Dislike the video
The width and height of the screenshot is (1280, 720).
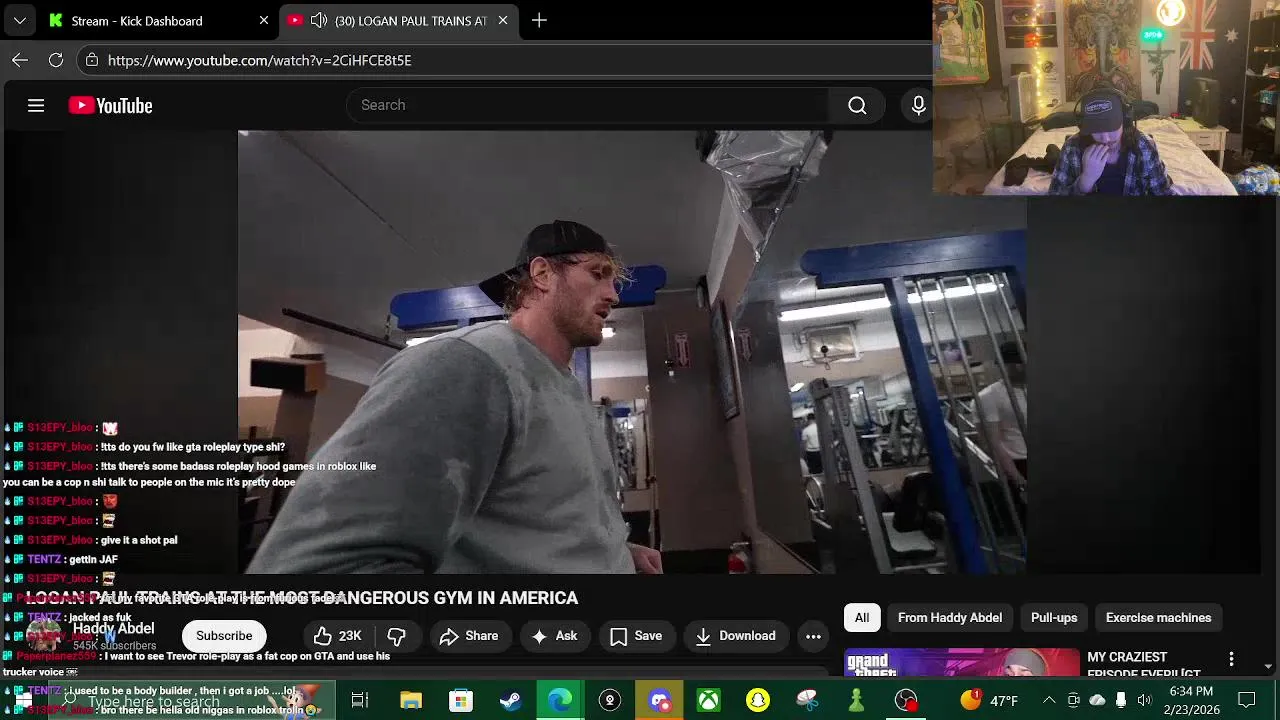point(397,636)
